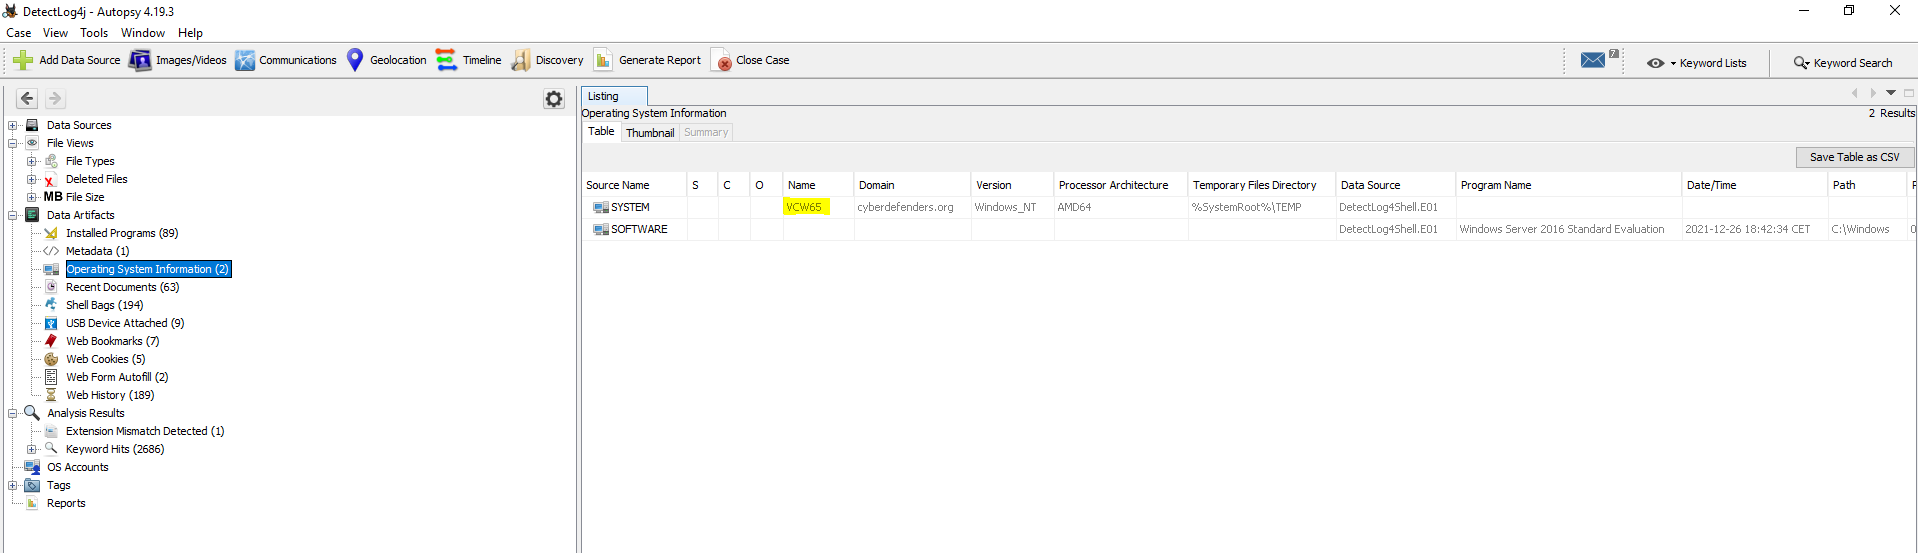The image size is (1918, 553).
Task: Select the Web History (189) tree item
Action: pyautogui.click(x=110, y=396)
